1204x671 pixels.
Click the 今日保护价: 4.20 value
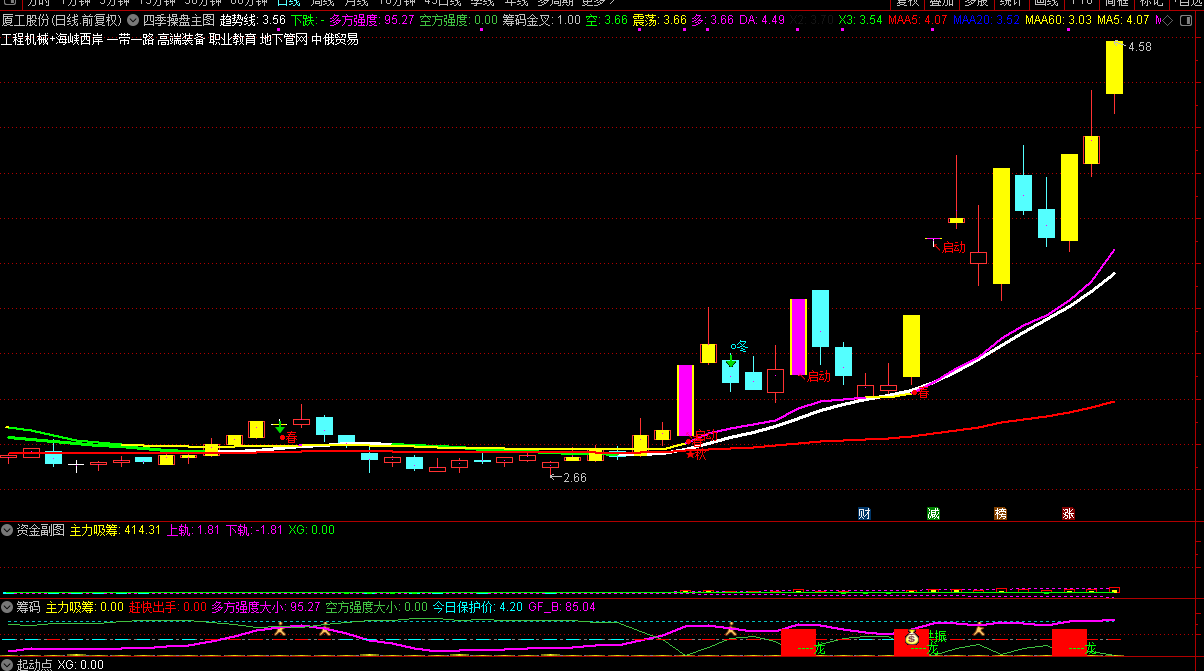[477, 606]
